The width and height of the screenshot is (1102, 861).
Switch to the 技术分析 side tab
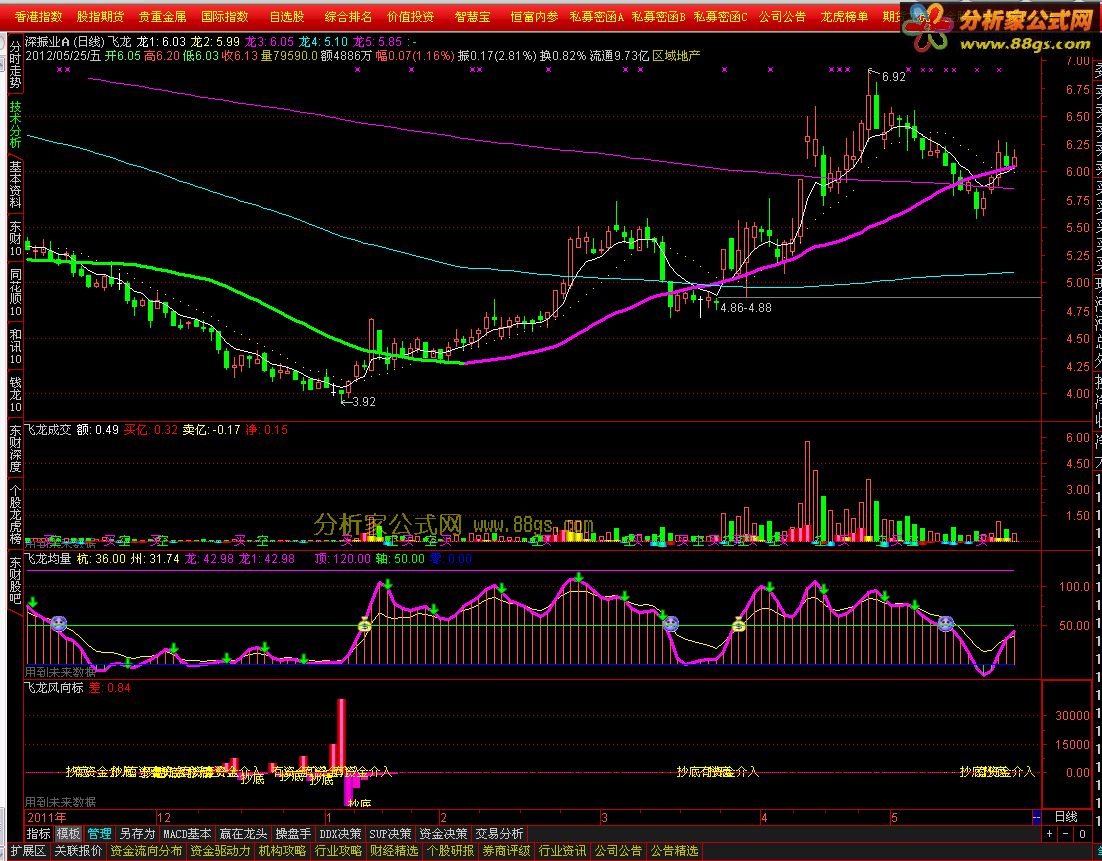(x=15, y=124)
